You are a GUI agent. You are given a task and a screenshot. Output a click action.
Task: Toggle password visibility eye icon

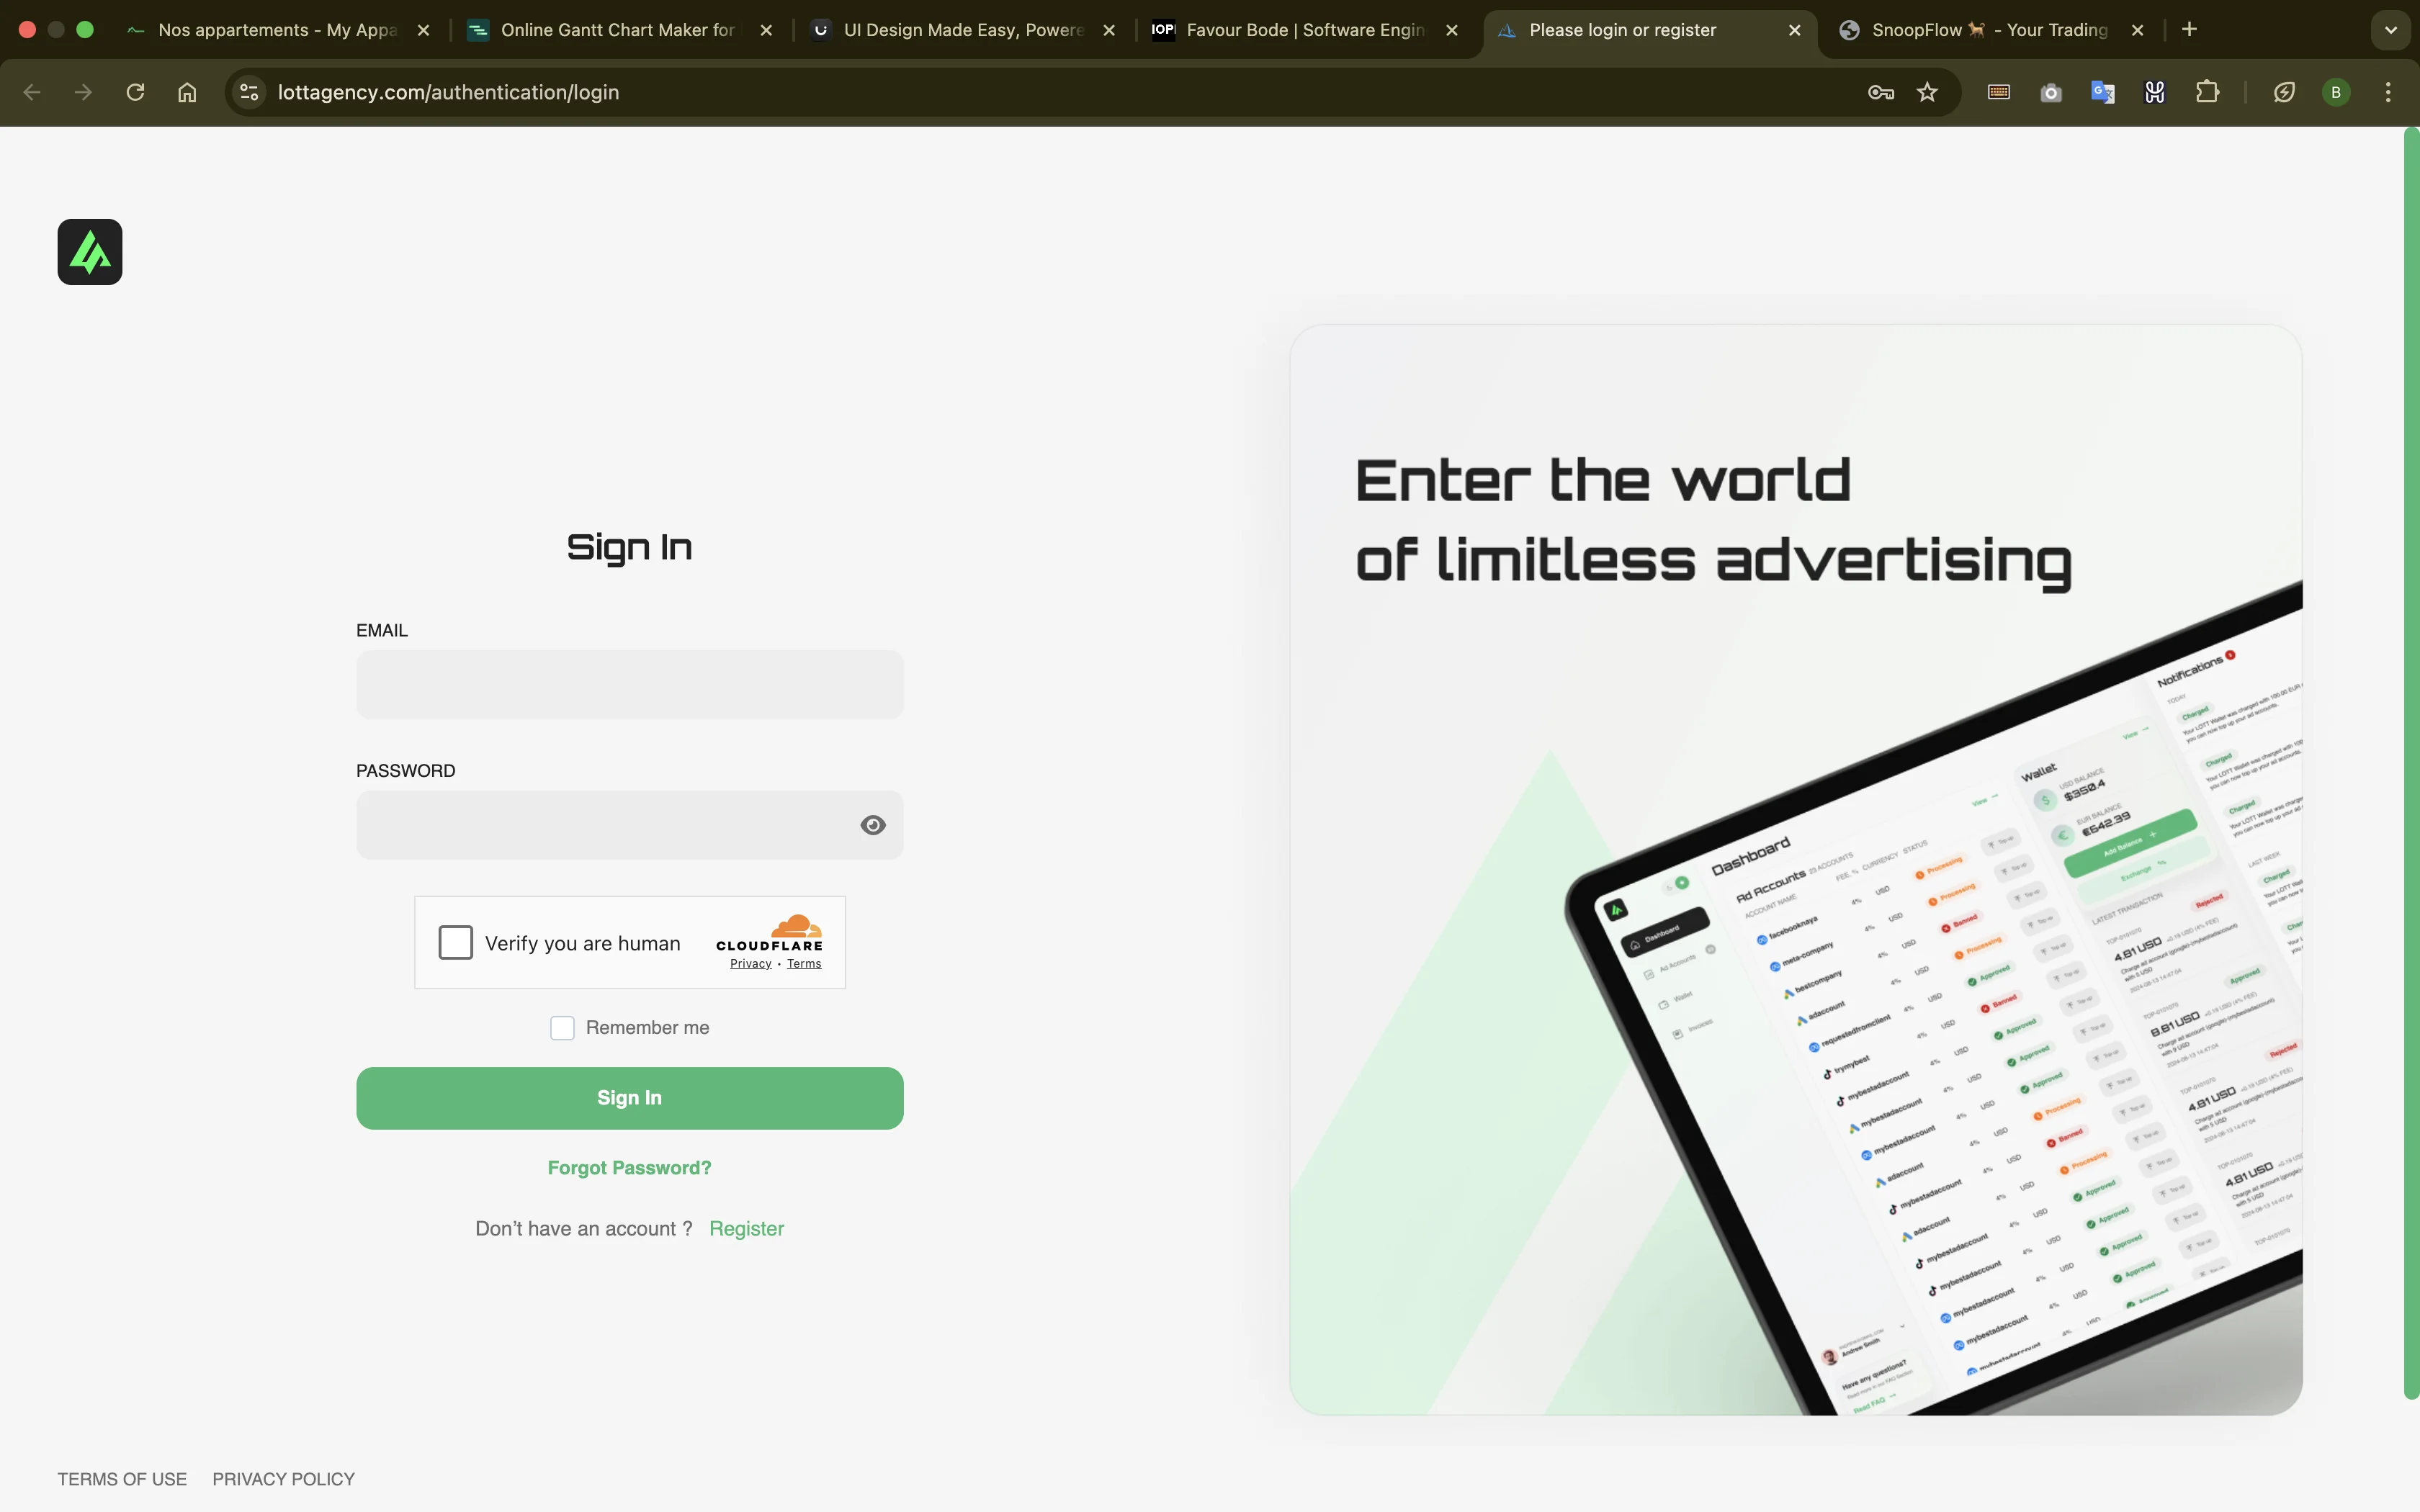[872, 825]
